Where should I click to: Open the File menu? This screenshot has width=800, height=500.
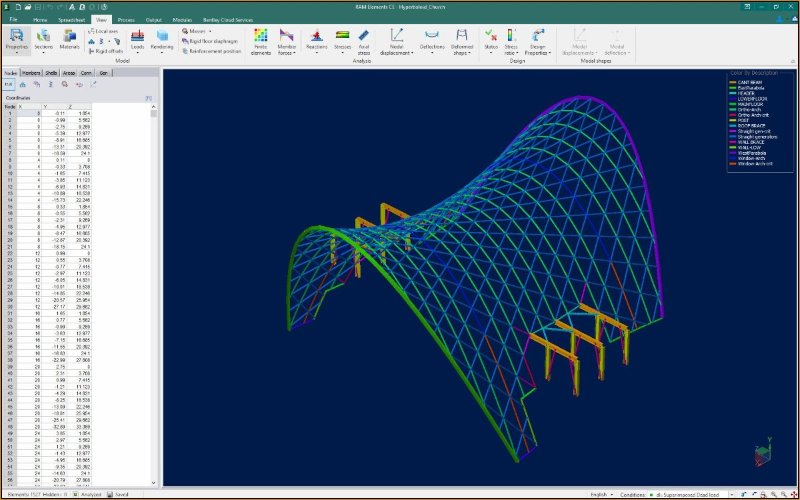click(14, 19)
